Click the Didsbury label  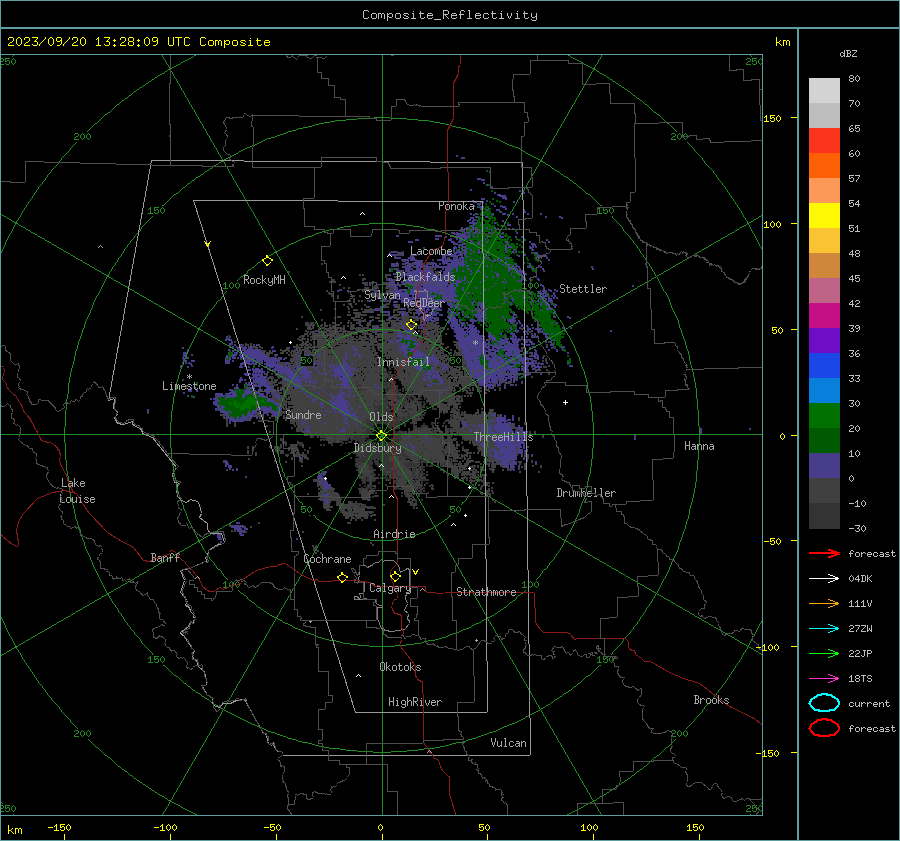point(377,448)
